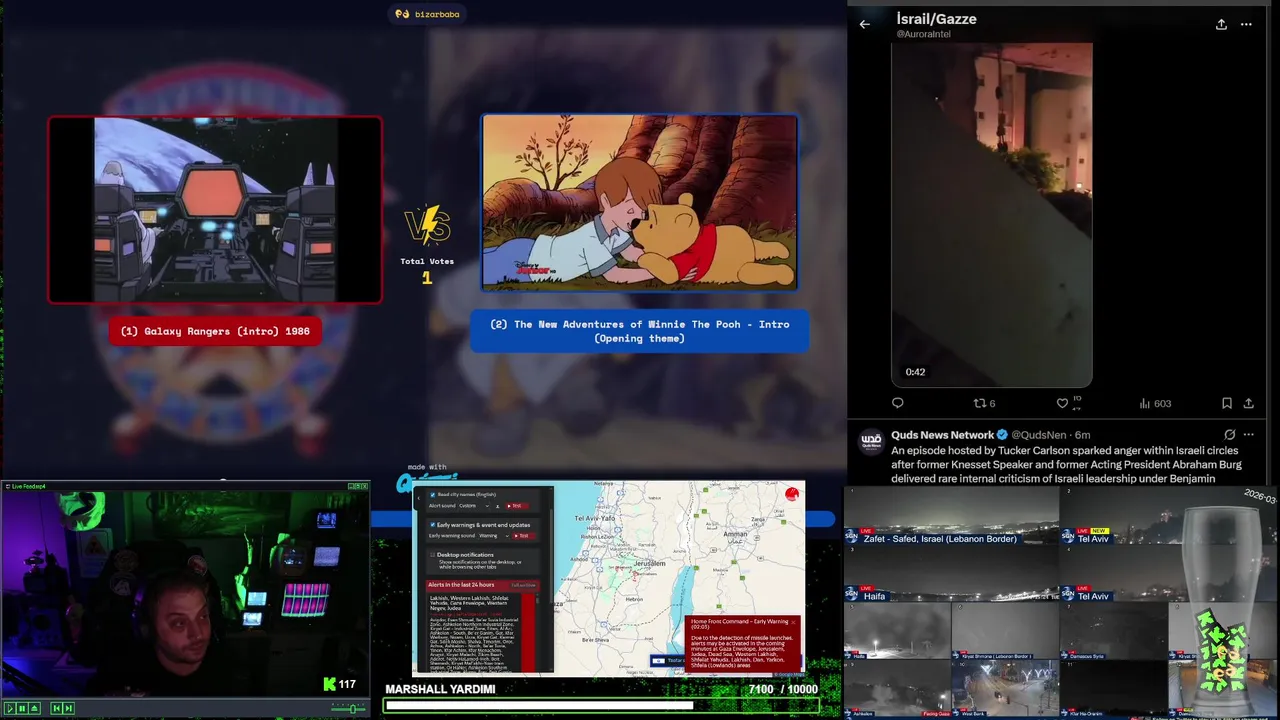Click Marshall Yardimi progress bar
Screen dimensions: 1280x720
click(x=601, y=705)
